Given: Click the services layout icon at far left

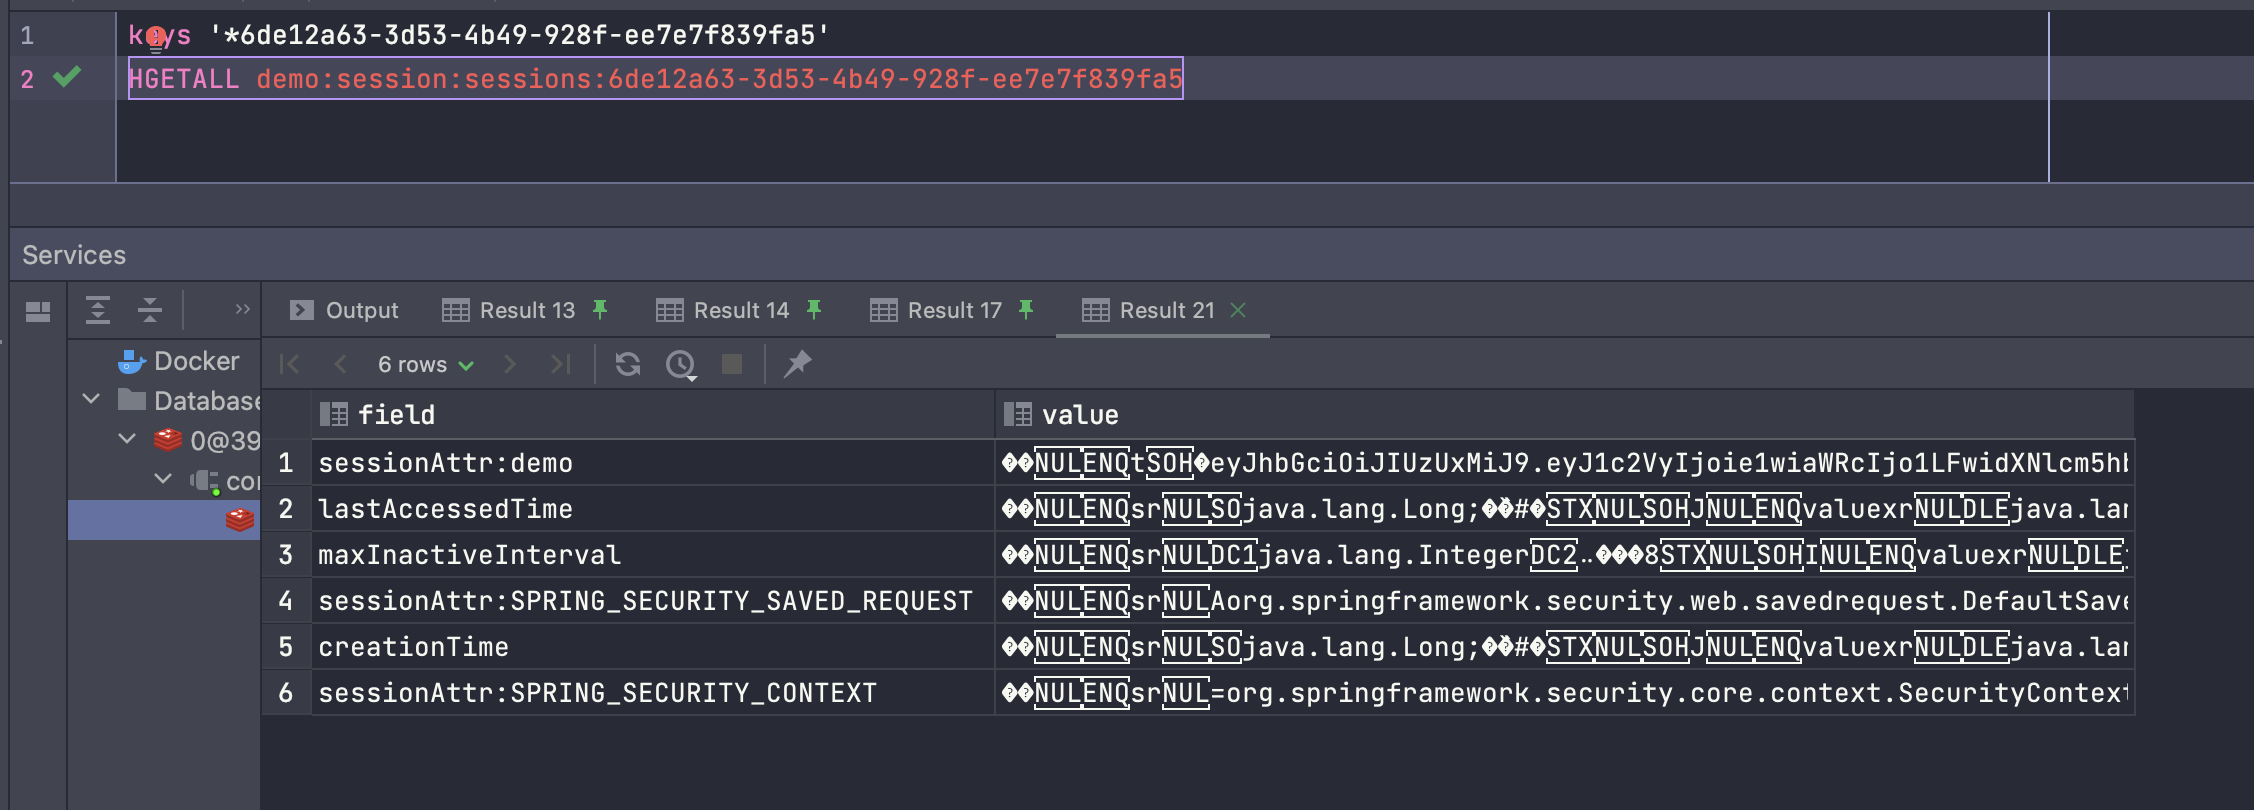Looking at the screenshot, I should click(38, 312).
